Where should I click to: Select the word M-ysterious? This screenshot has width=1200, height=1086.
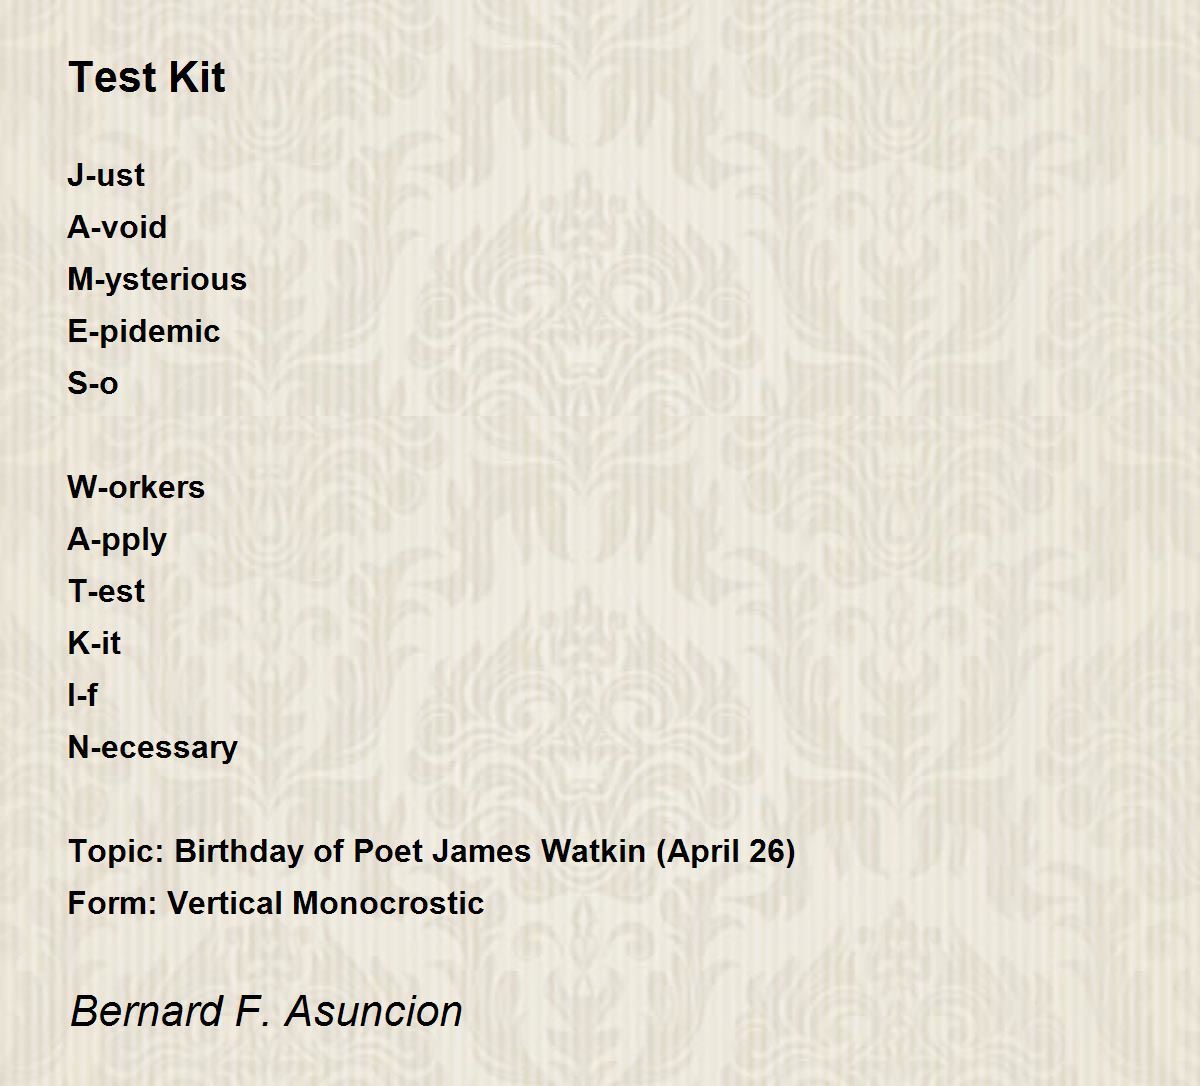pos(157,279)
